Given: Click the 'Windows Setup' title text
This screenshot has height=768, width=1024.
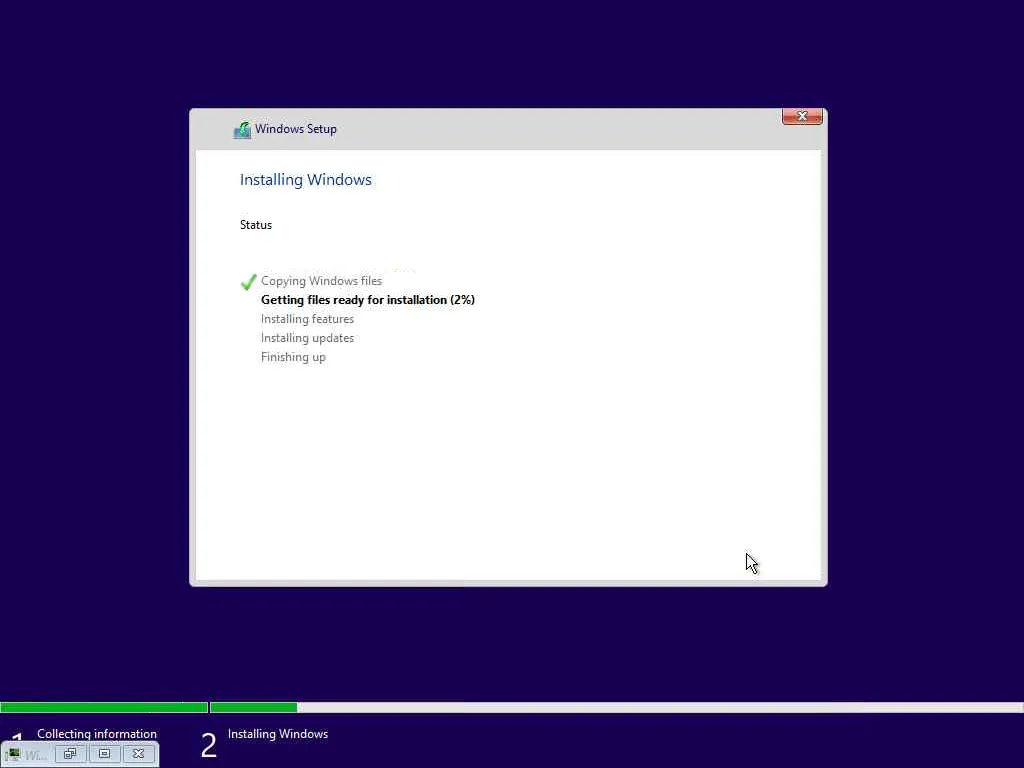Looking at the screenshot, I should (296, 129).
